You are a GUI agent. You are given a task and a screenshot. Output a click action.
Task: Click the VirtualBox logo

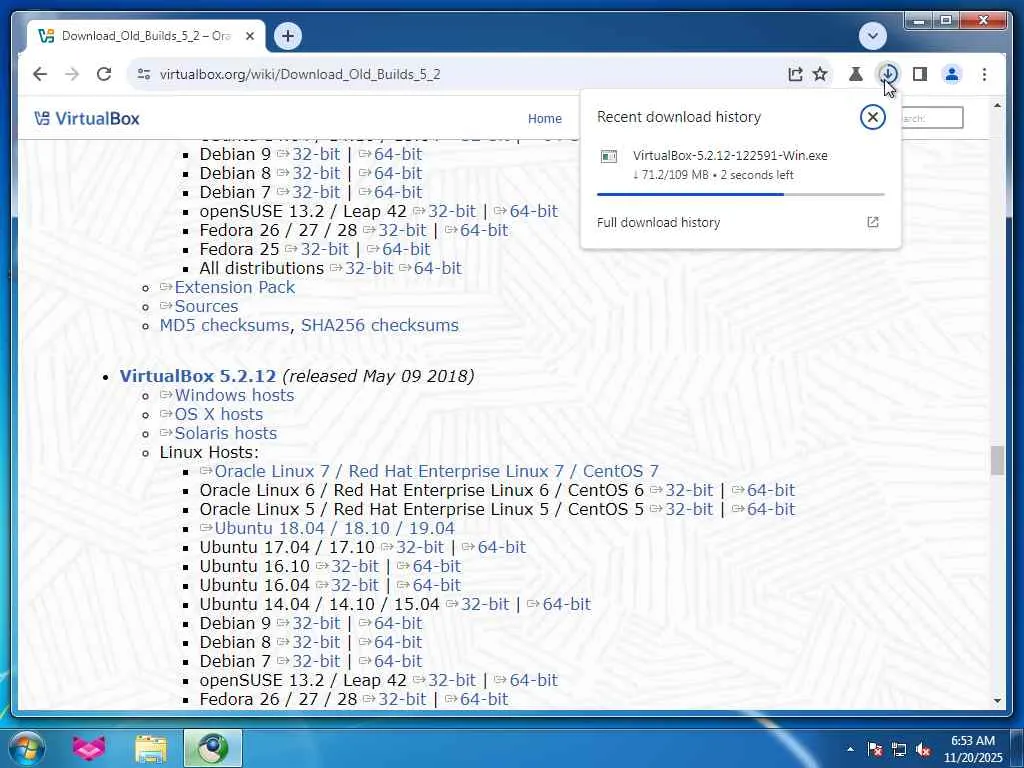(x=87, y=118)
